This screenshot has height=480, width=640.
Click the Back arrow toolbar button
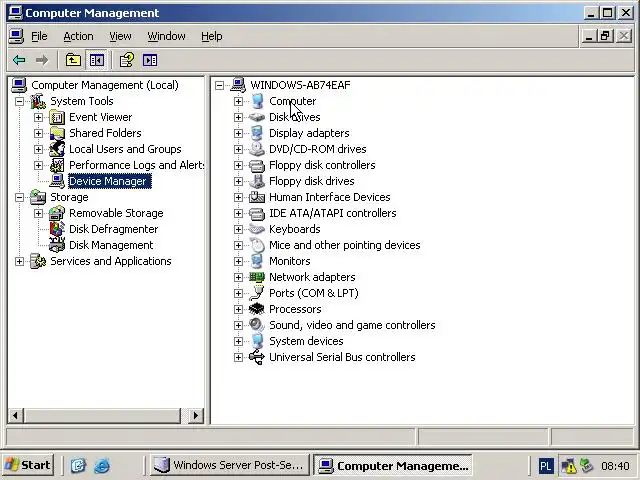coord(19,60)
